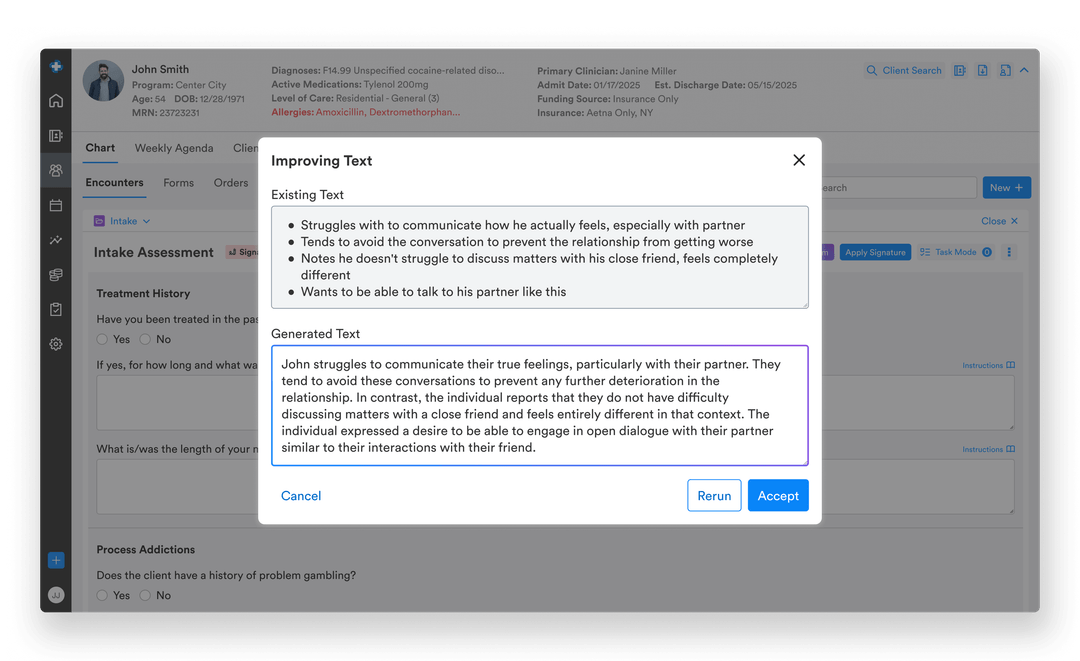The image size is (1080, 661).
Task: Open the JJ user avatar menu
Action: (x=56, y=595)
